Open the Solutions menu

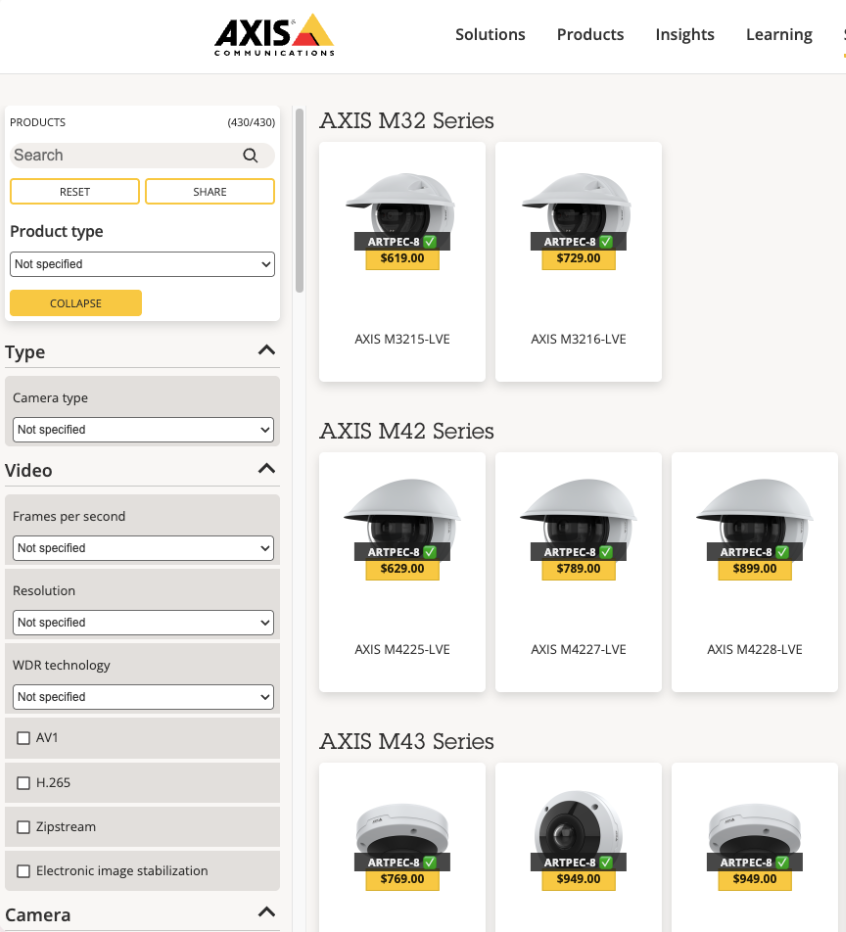[490, 34]
